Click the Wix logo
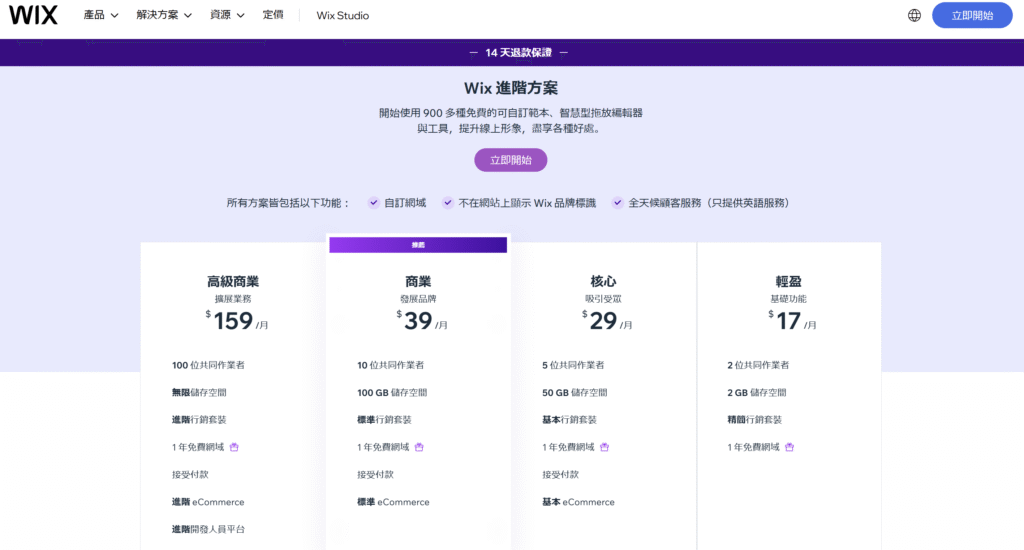The height and width of the screenshot is (550, 1024). (33, 14)
